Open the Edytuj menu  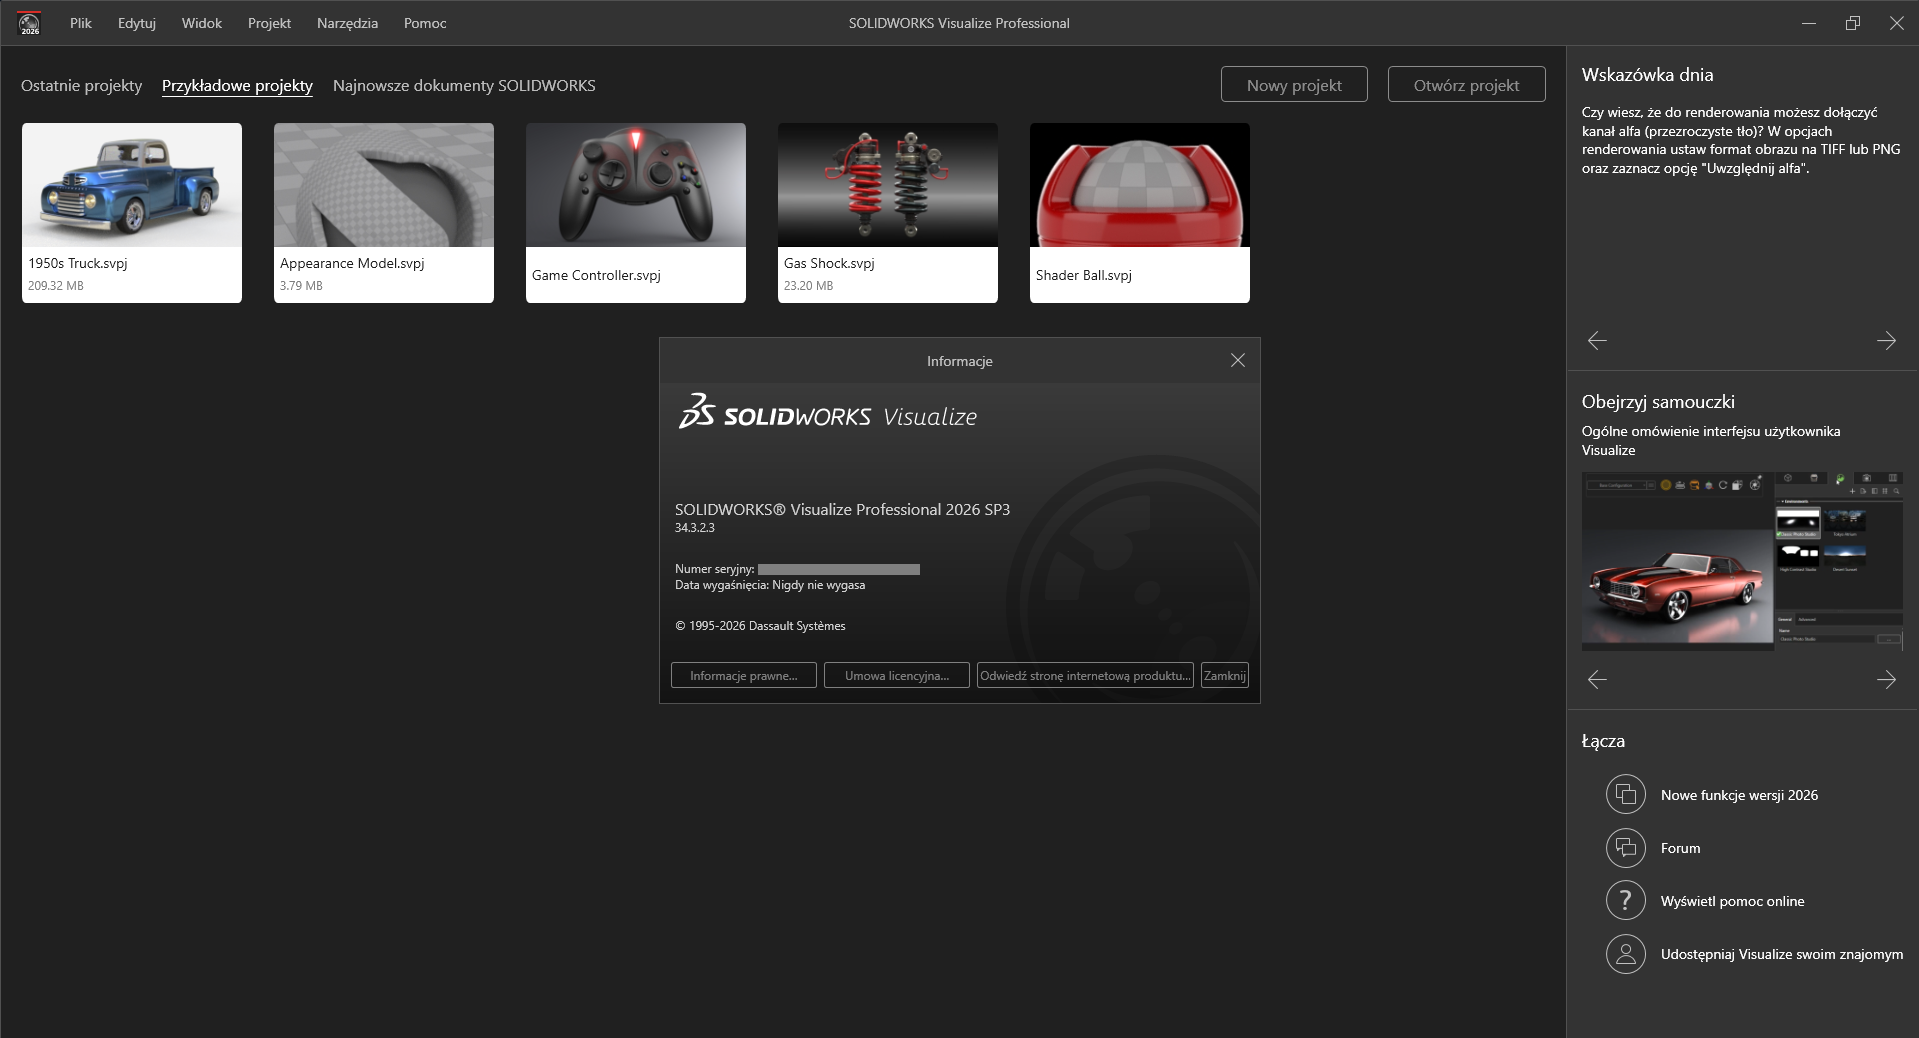(137, 23)
